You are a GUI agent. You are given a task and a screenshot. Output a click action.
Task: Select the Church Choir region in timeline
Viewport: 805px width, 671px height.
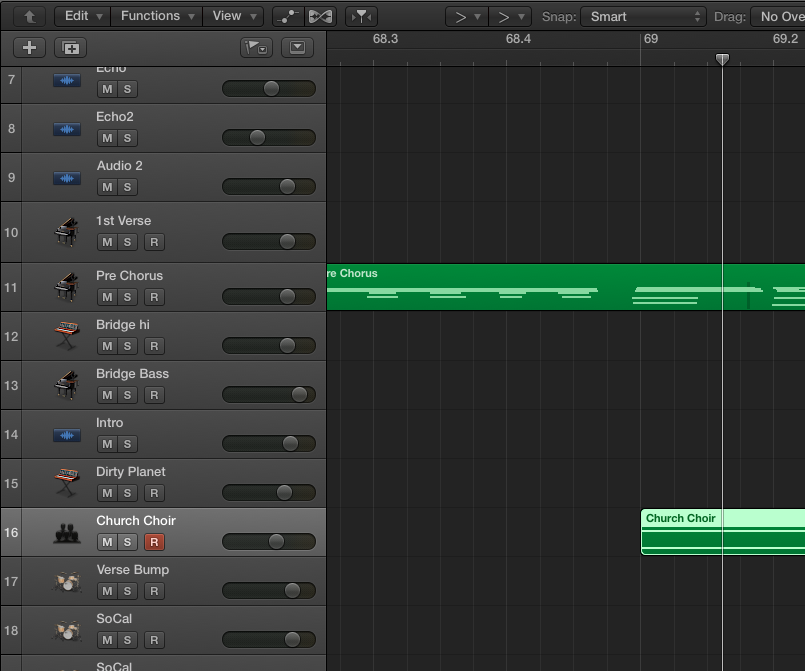(723, 532)
